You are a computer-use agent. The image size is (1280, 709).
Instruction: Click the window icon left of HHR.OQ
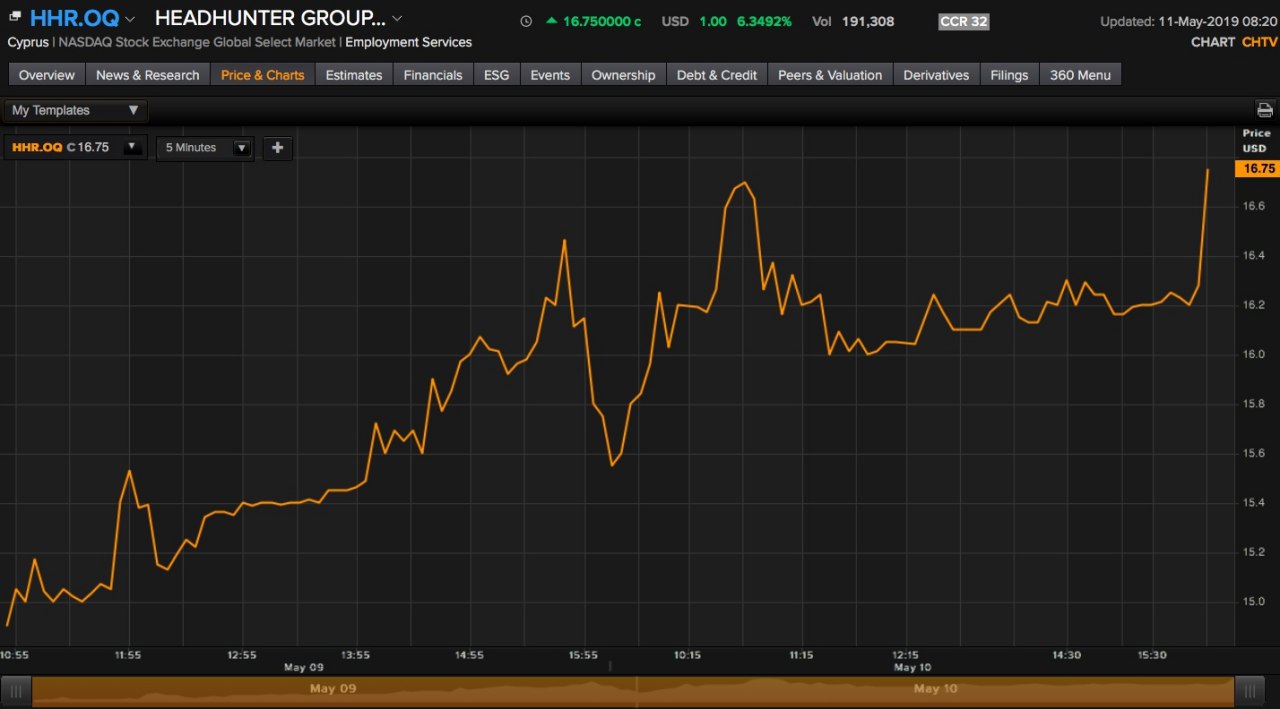(15, 18)
